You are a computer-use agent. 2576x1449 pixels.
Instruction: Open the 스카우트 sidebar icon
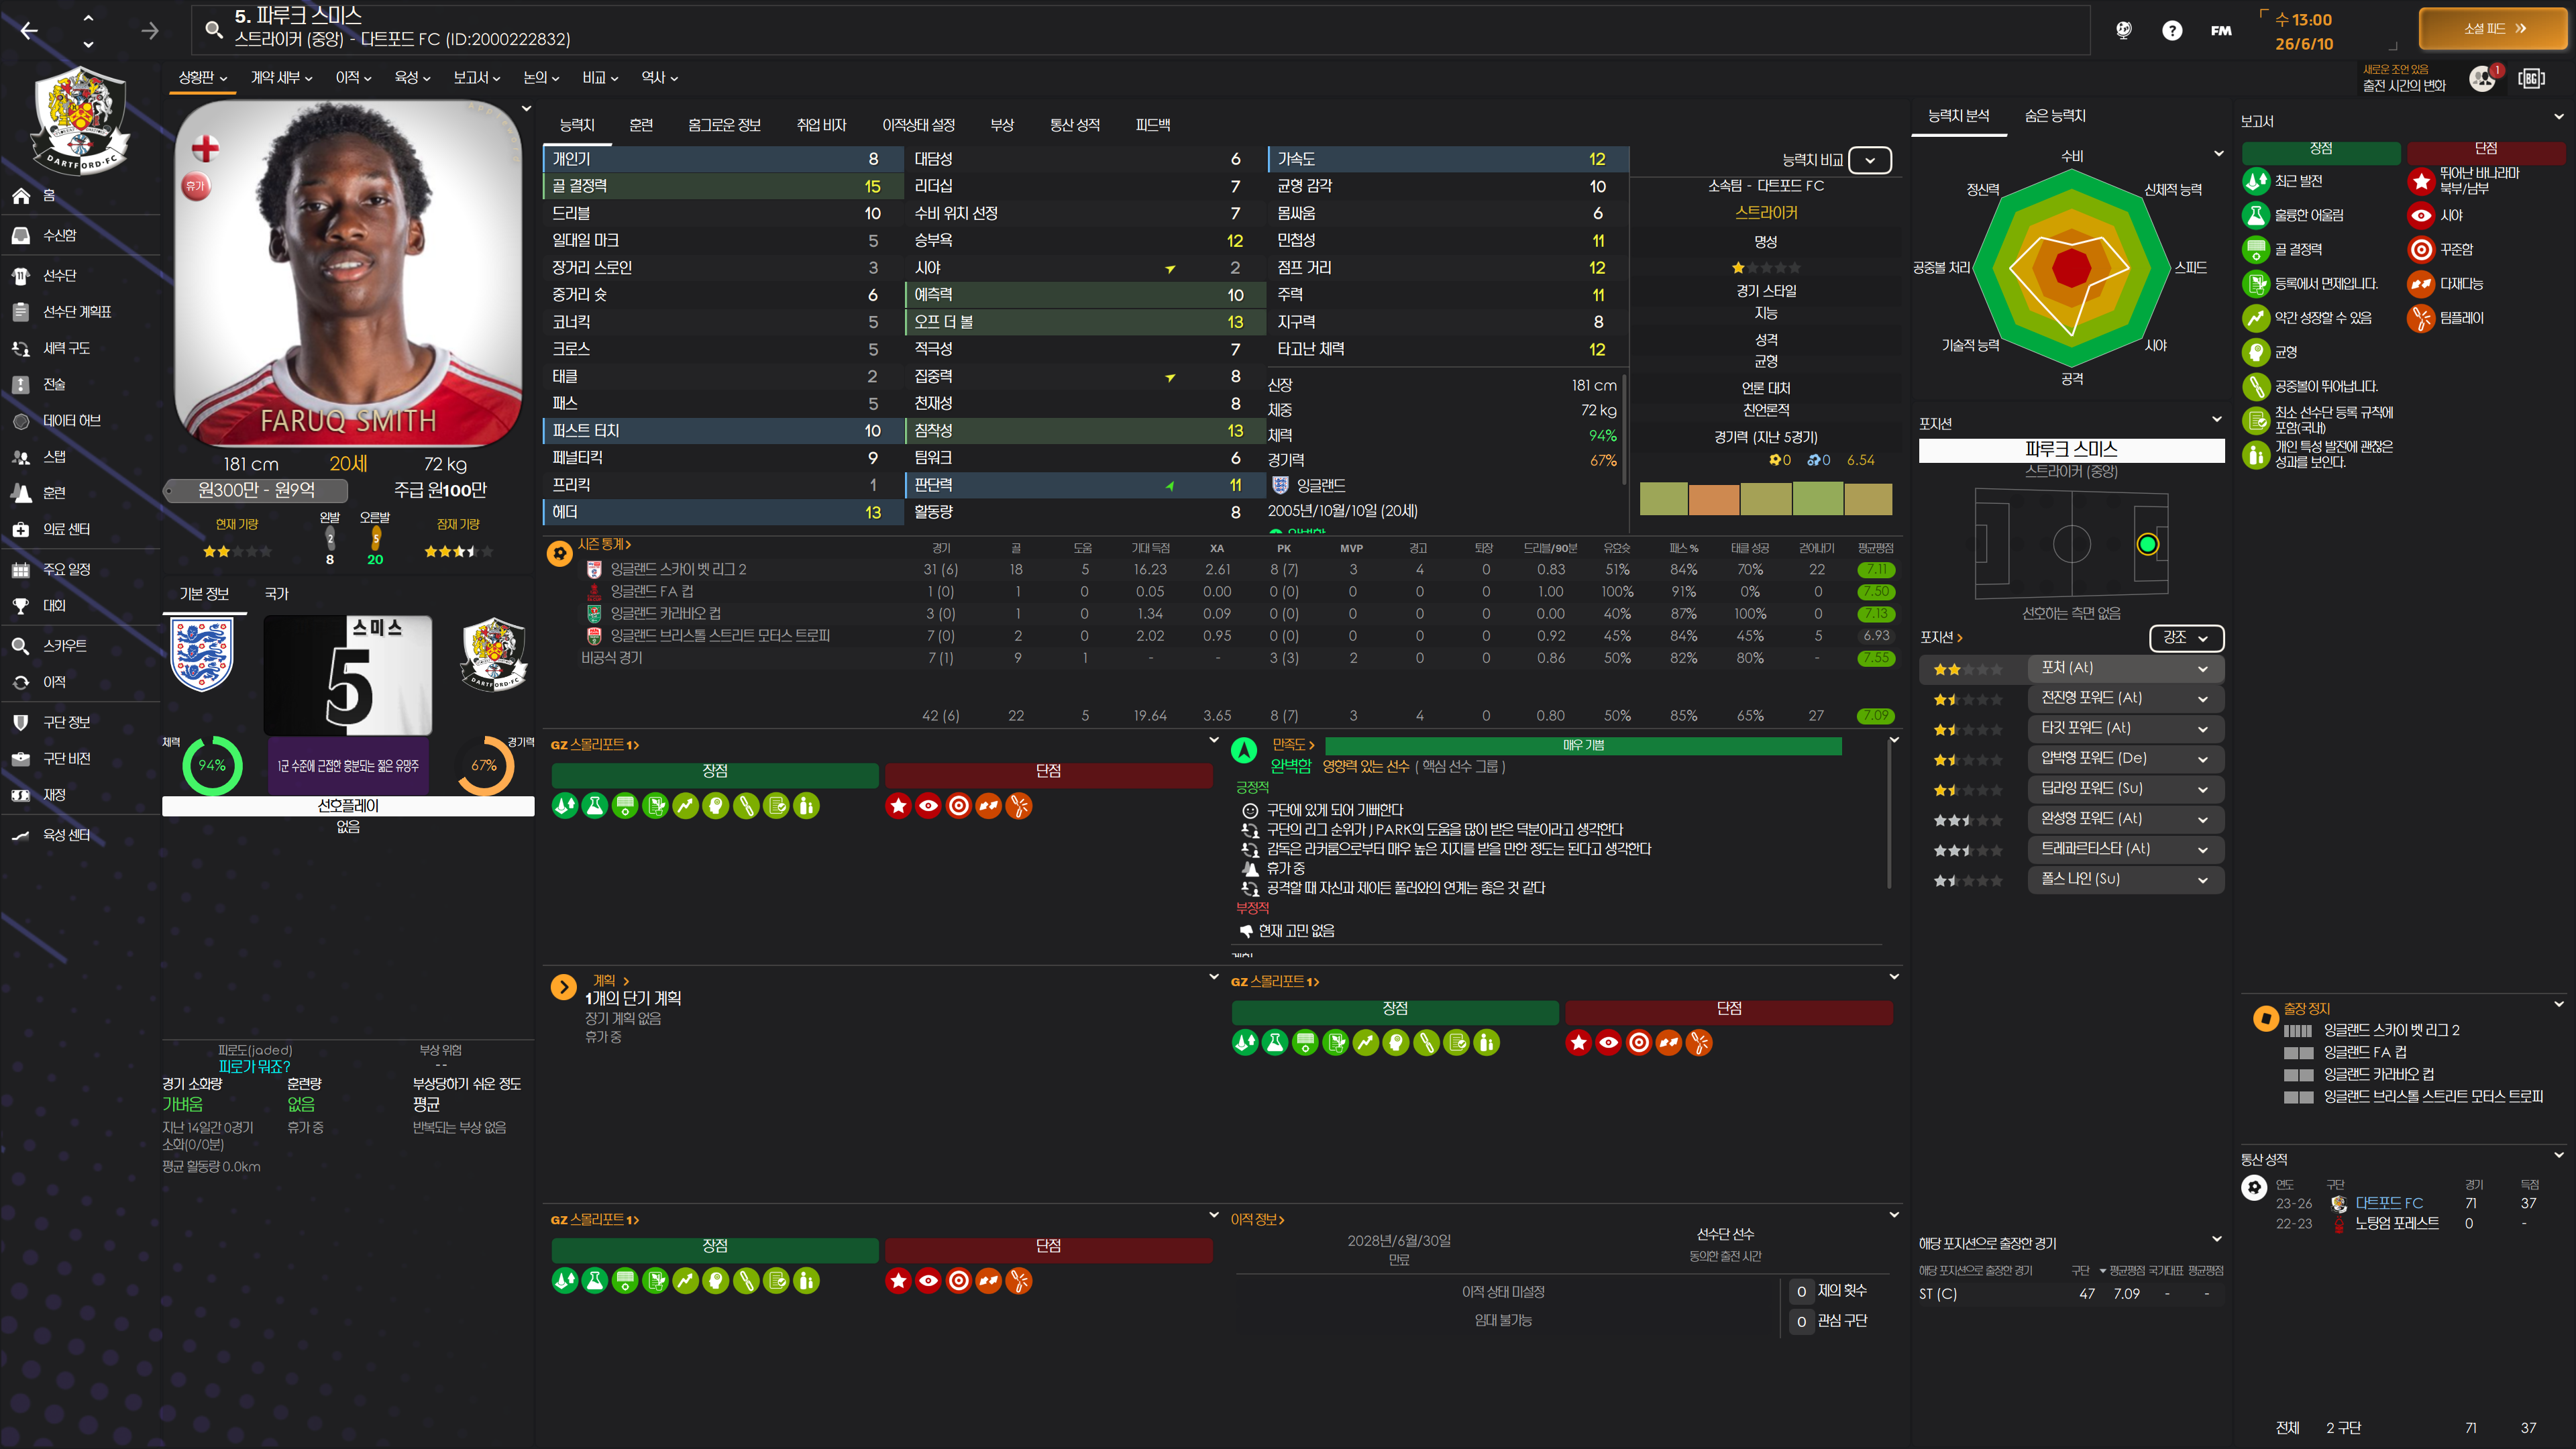pyautogui.click(x=21, y=646)
